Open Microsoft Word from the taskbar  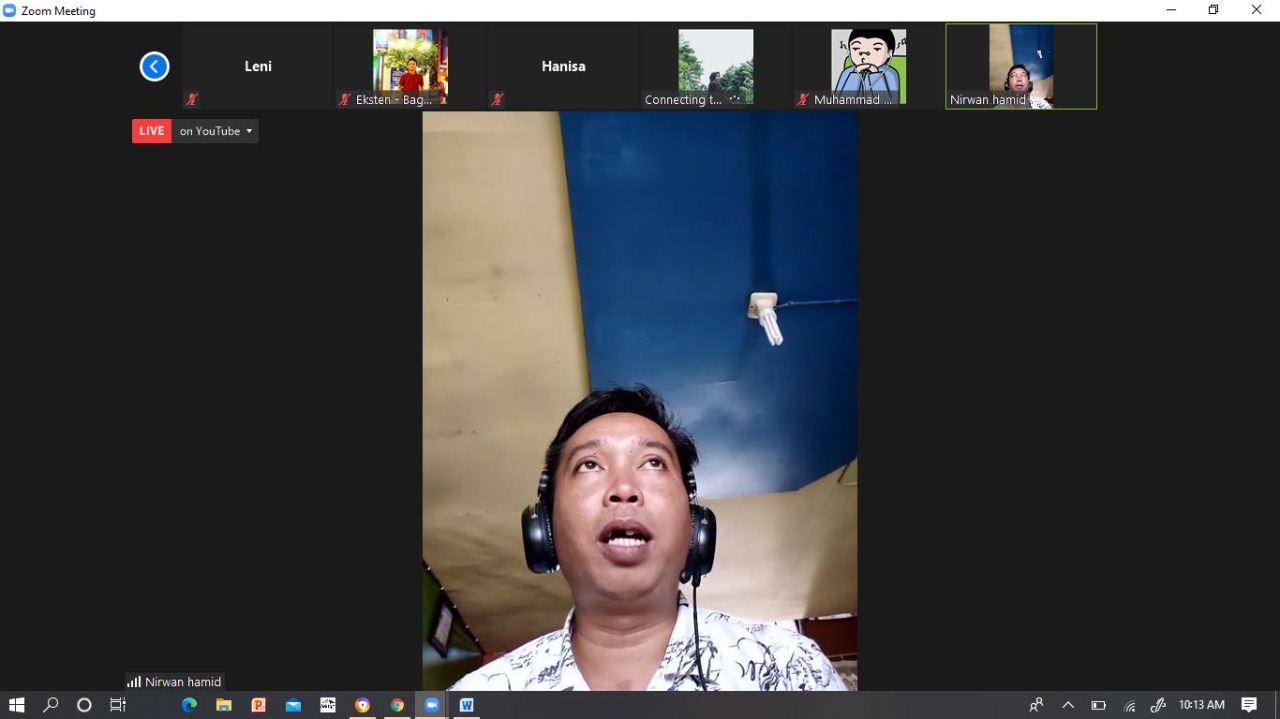coord(466,705)
